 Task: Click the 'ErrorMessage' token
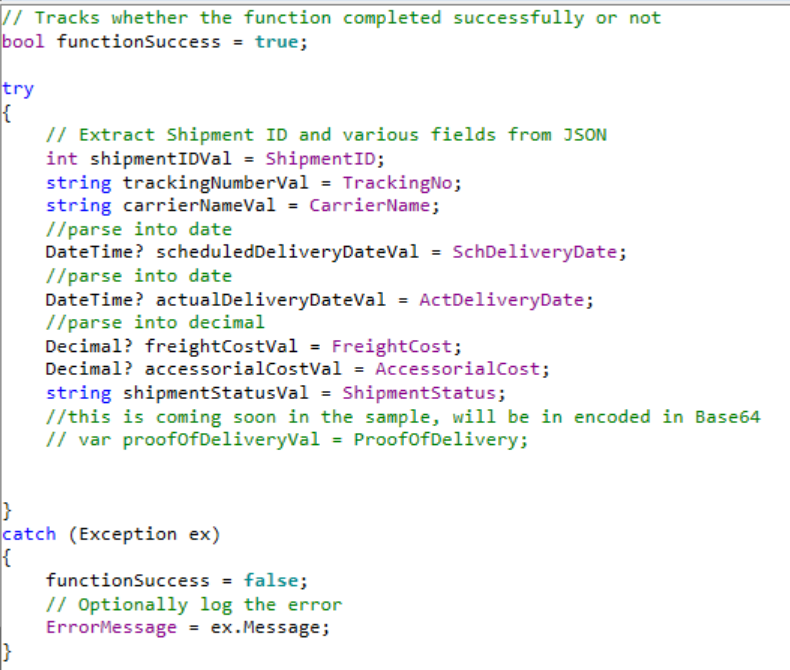tap(111, 627)
